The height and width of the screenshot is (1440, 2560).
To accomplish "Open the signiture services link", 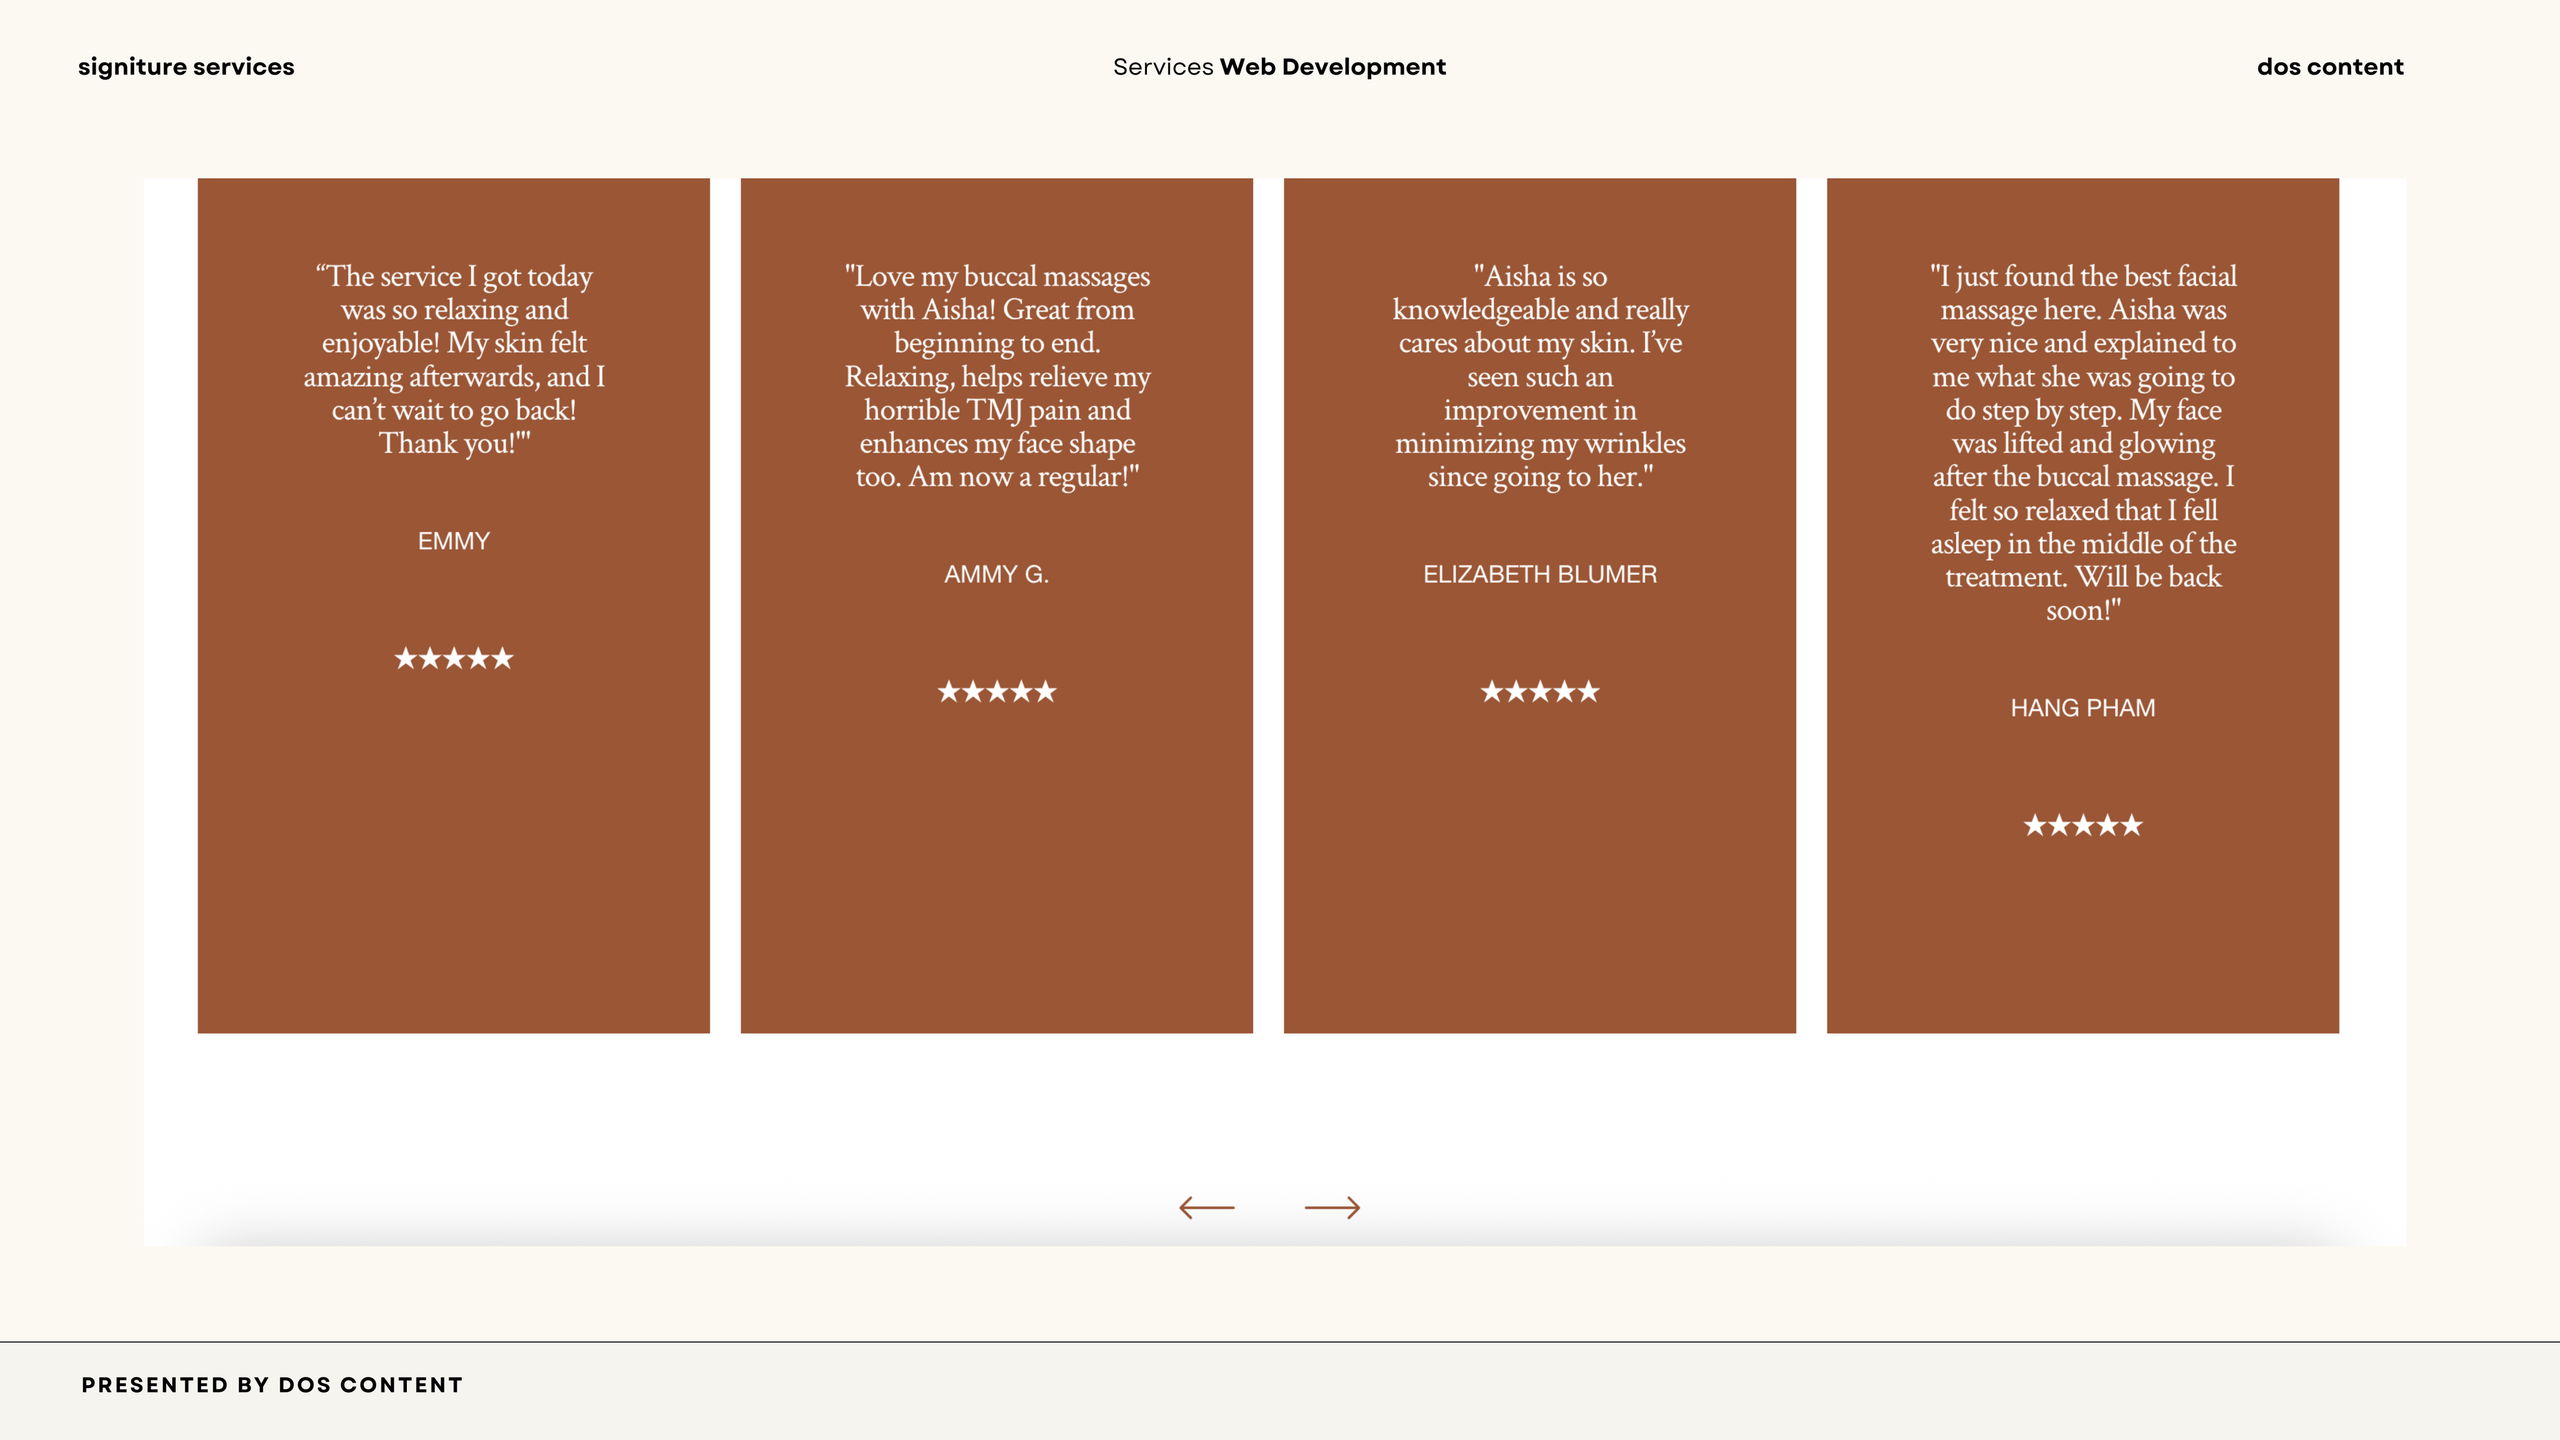I will click(x=186, y=67).
